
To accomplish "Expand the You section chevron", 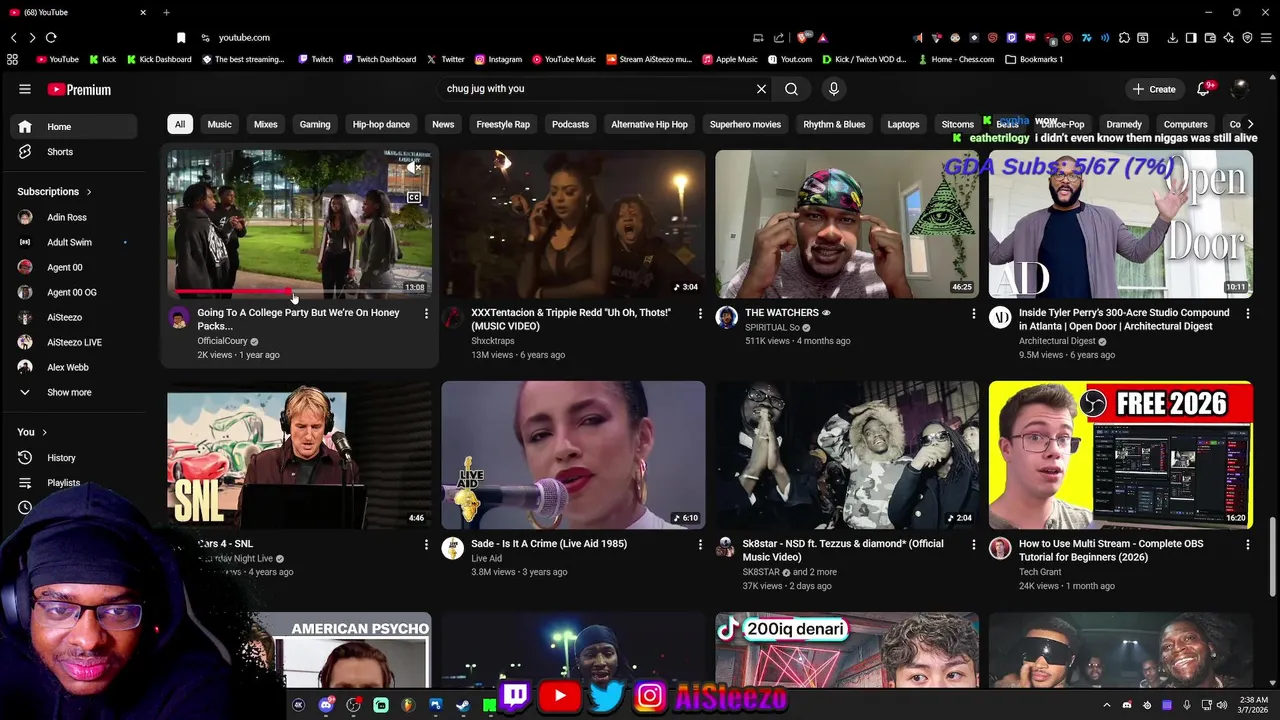I will click(x=44, y=433).
